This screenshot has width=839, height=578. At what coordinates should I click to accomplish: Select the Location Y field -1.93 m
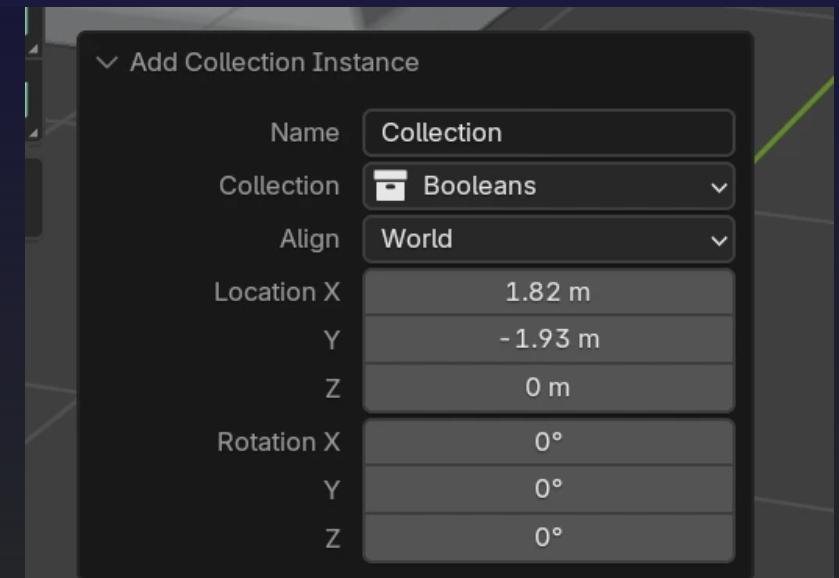(x=548, y=339)
